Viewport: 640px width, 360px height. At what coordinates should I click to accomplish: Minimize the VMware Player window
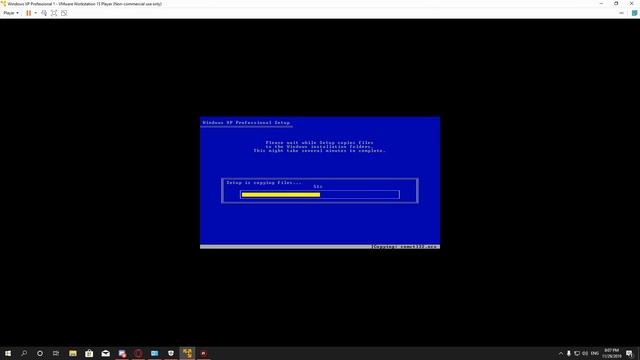[x=601, y=4]
